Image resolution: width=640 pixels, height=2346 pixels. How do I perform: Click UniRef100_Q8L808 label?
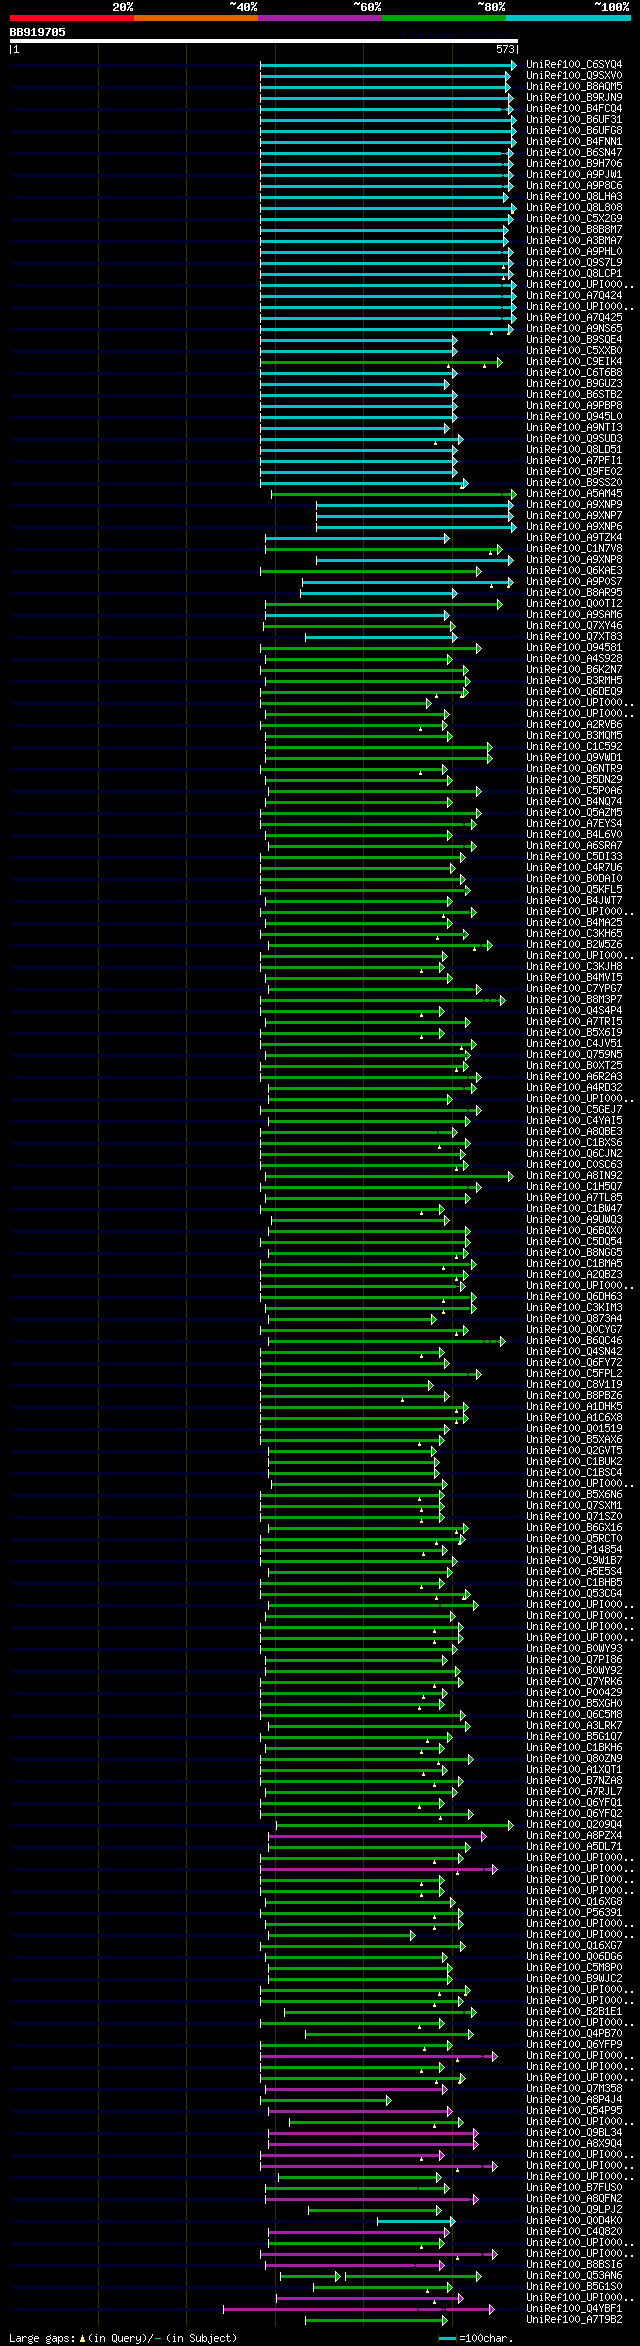(x=574, y=208)
